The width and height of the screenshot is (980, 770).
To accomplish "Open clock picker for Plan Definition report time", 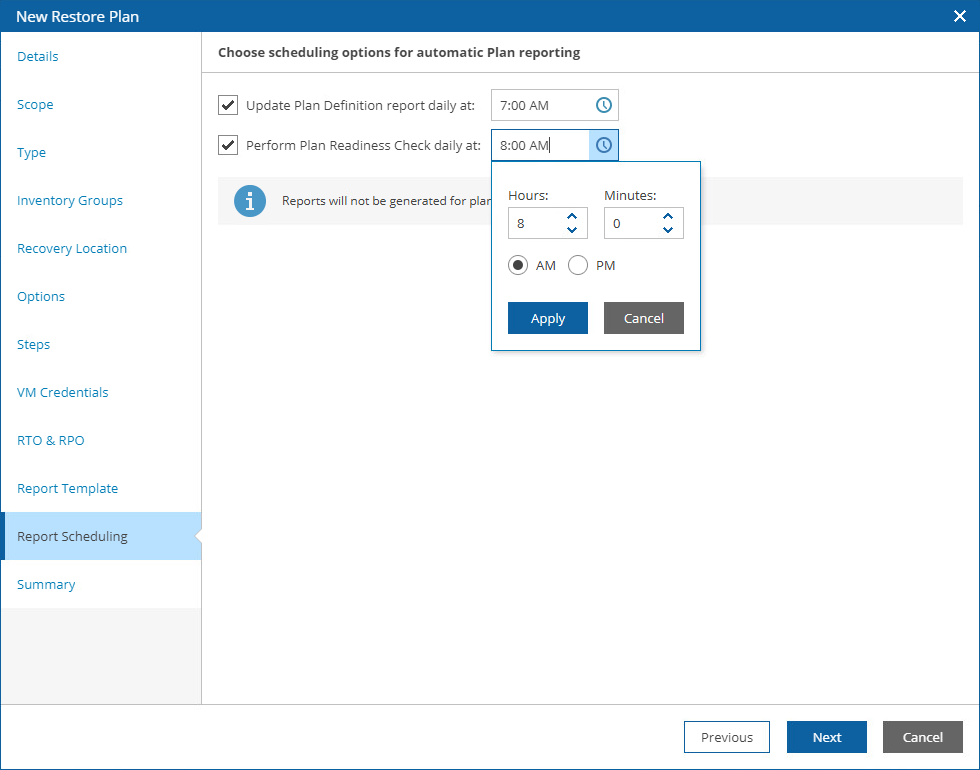I will [x=604, y=105].
